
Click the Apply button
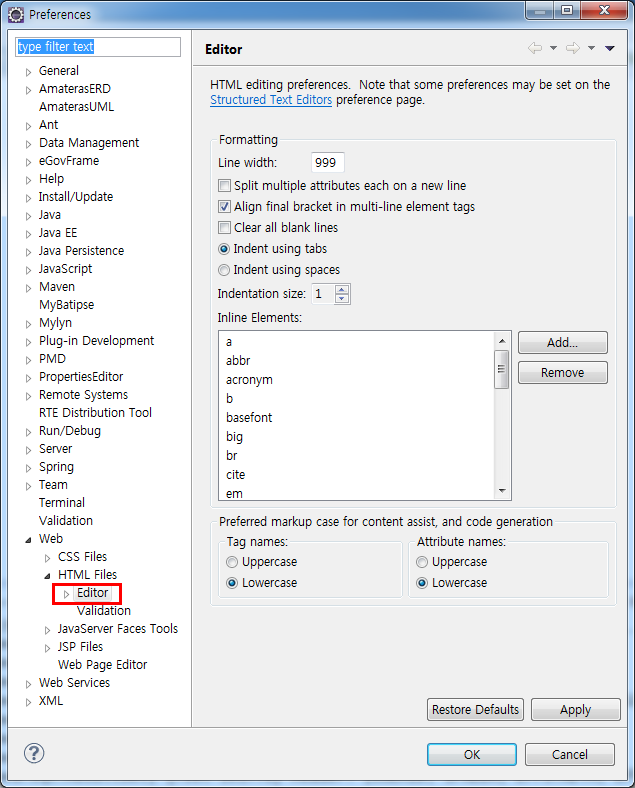point(576,709)
